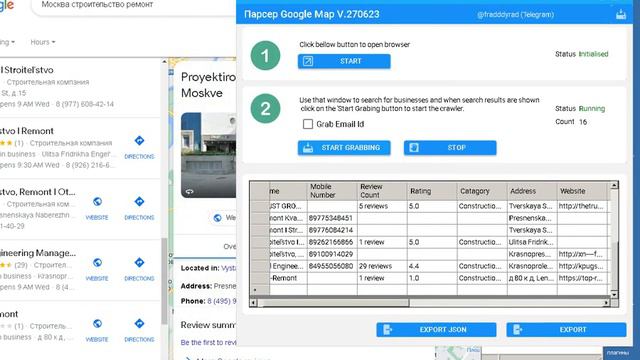The height and width of the screenshot is (360, 640).
Task: Stop the crawler with the STOP button
Action: [450, 148]
